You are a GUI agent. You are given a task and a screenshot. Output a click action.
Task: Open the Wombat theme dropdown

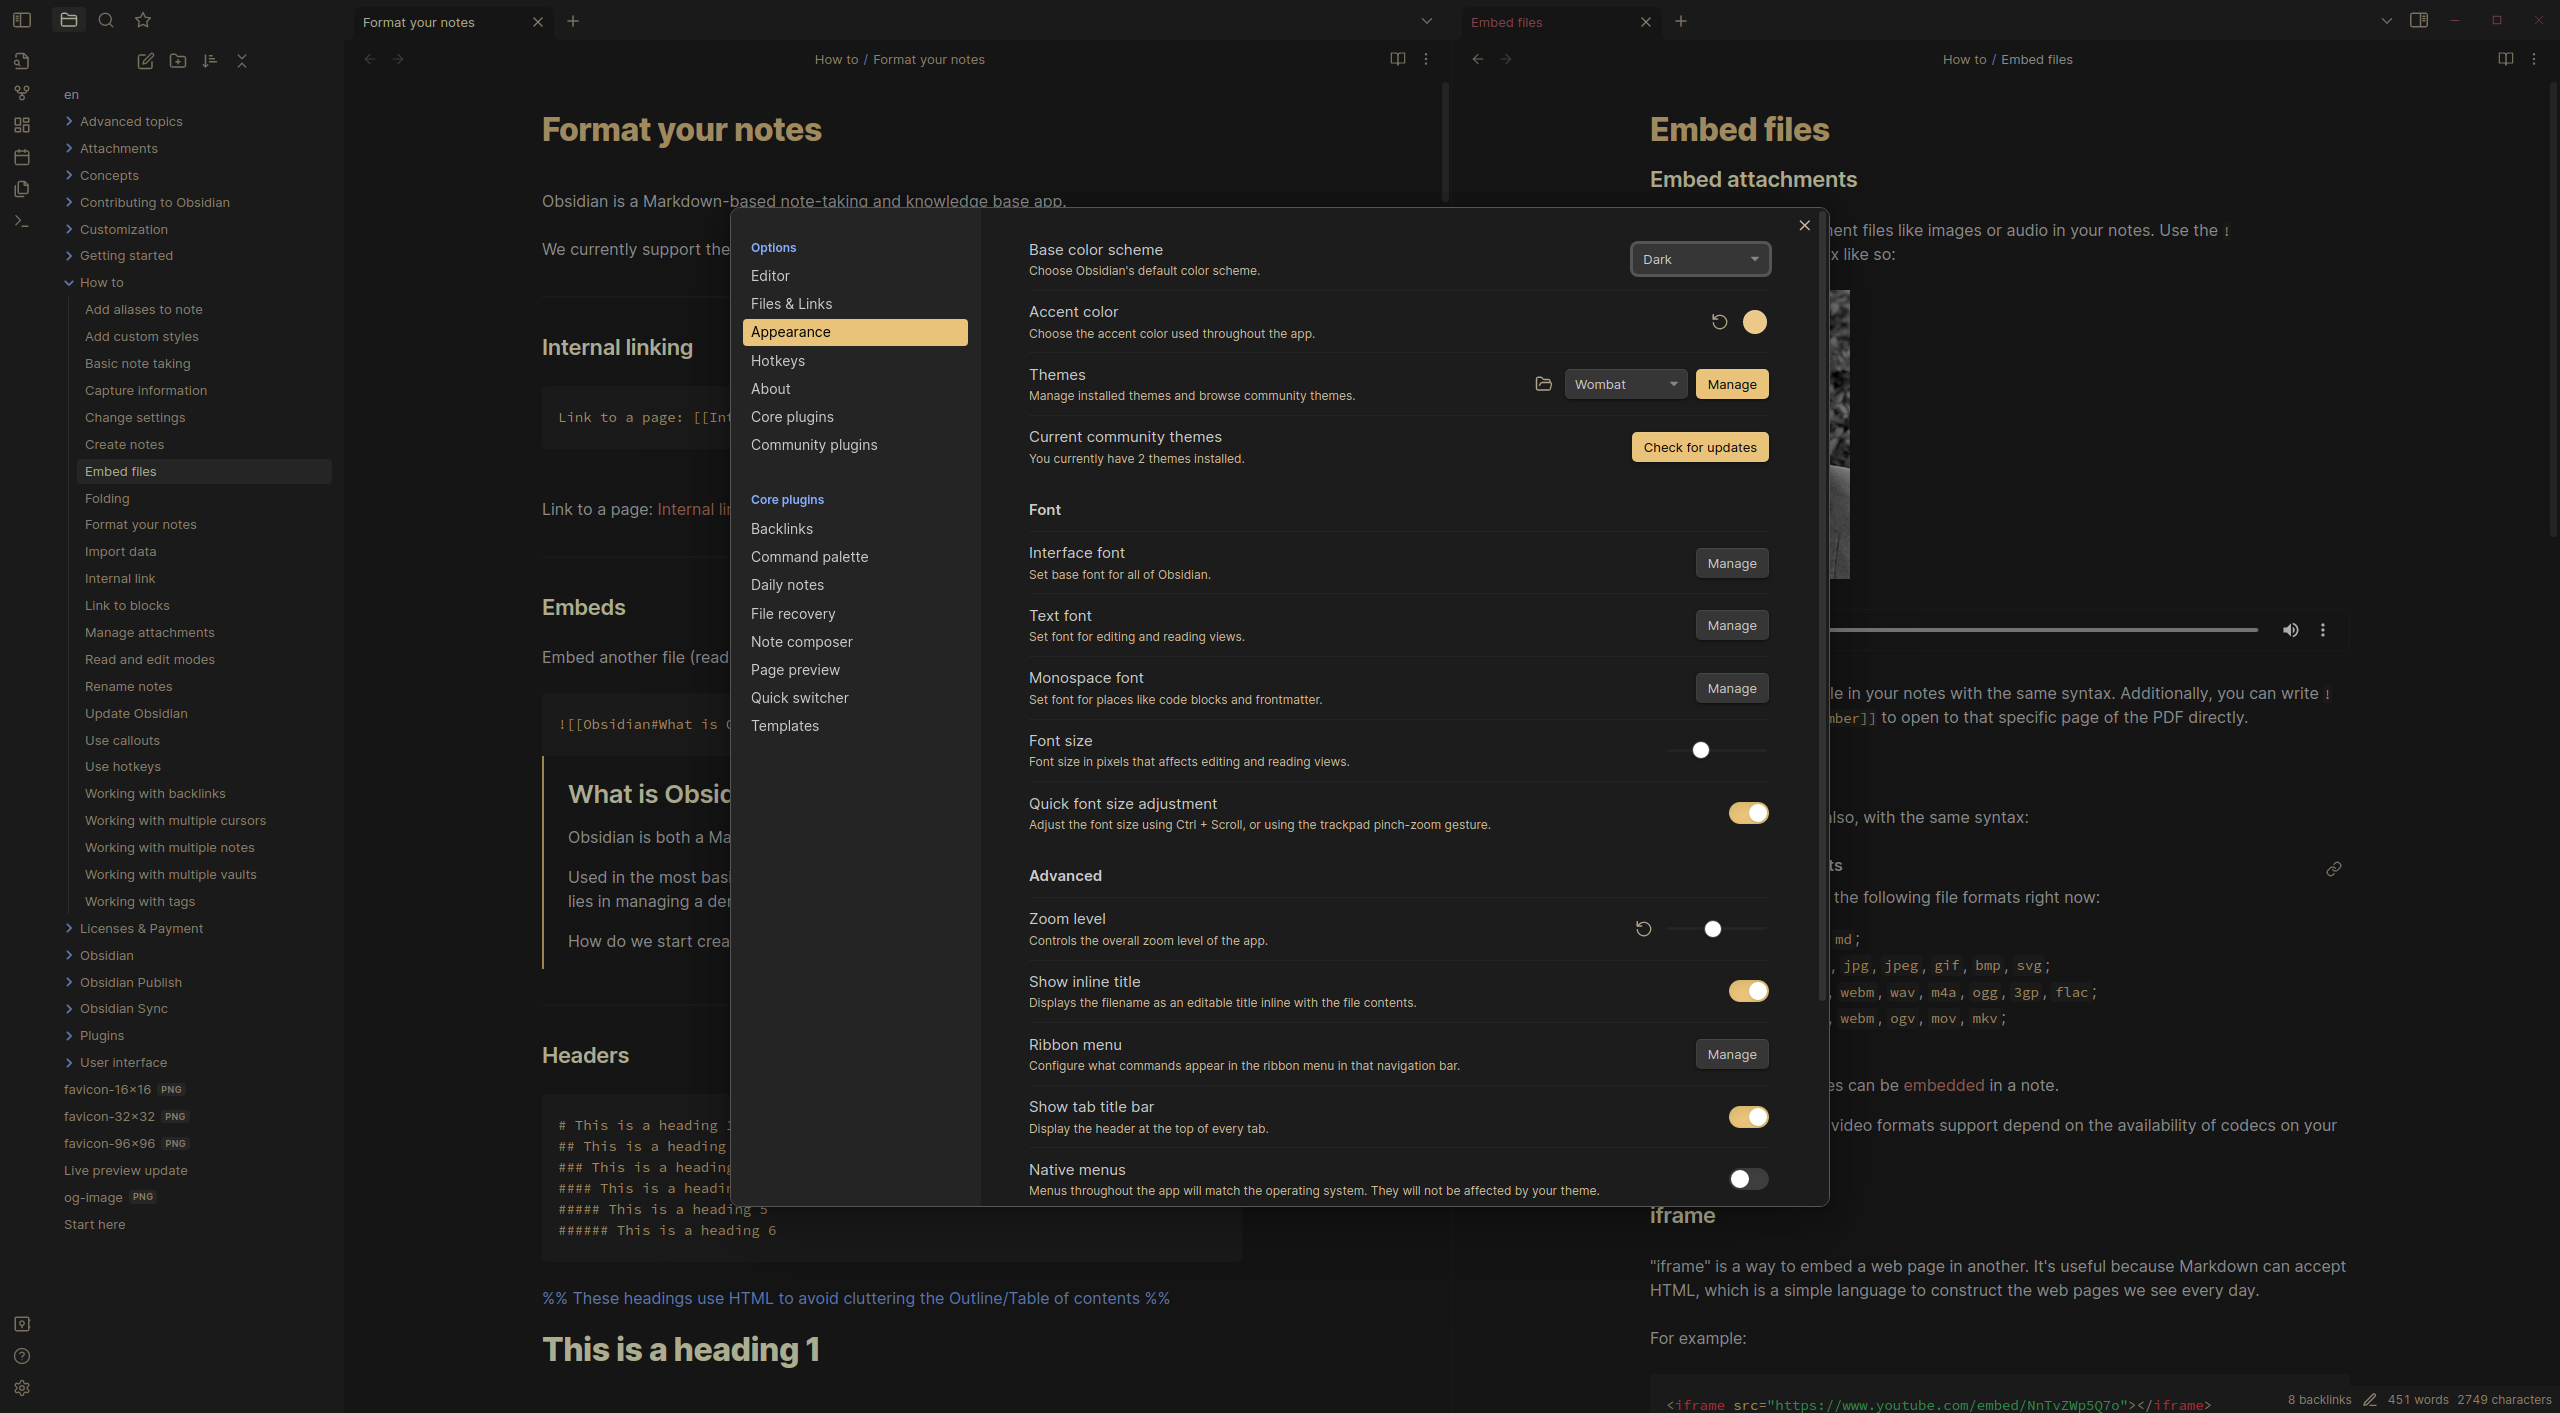(1626, 384)
